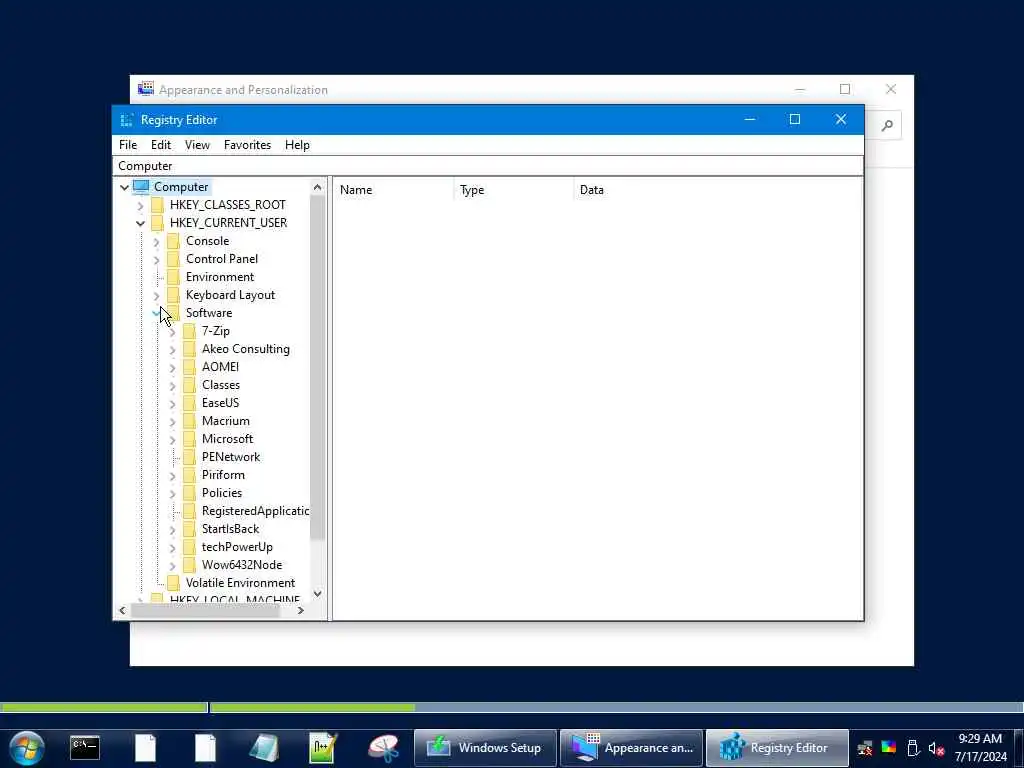Click the tree scroll-up arrow

click(317, 187)
